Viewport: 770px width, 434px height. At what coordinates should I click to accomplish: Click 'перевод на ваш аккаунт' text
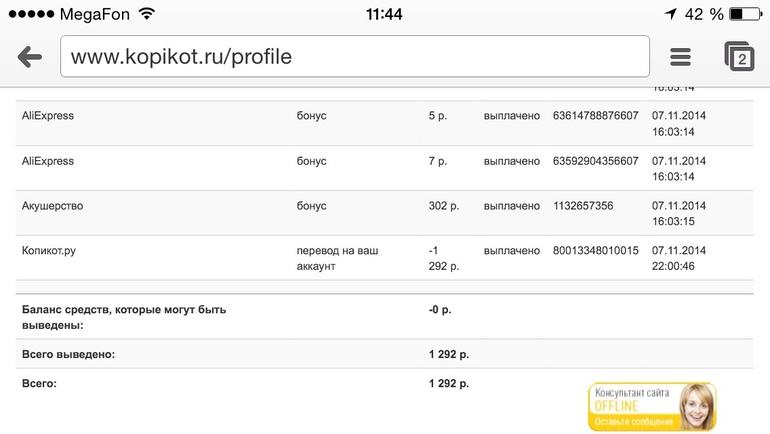[336, 258]
